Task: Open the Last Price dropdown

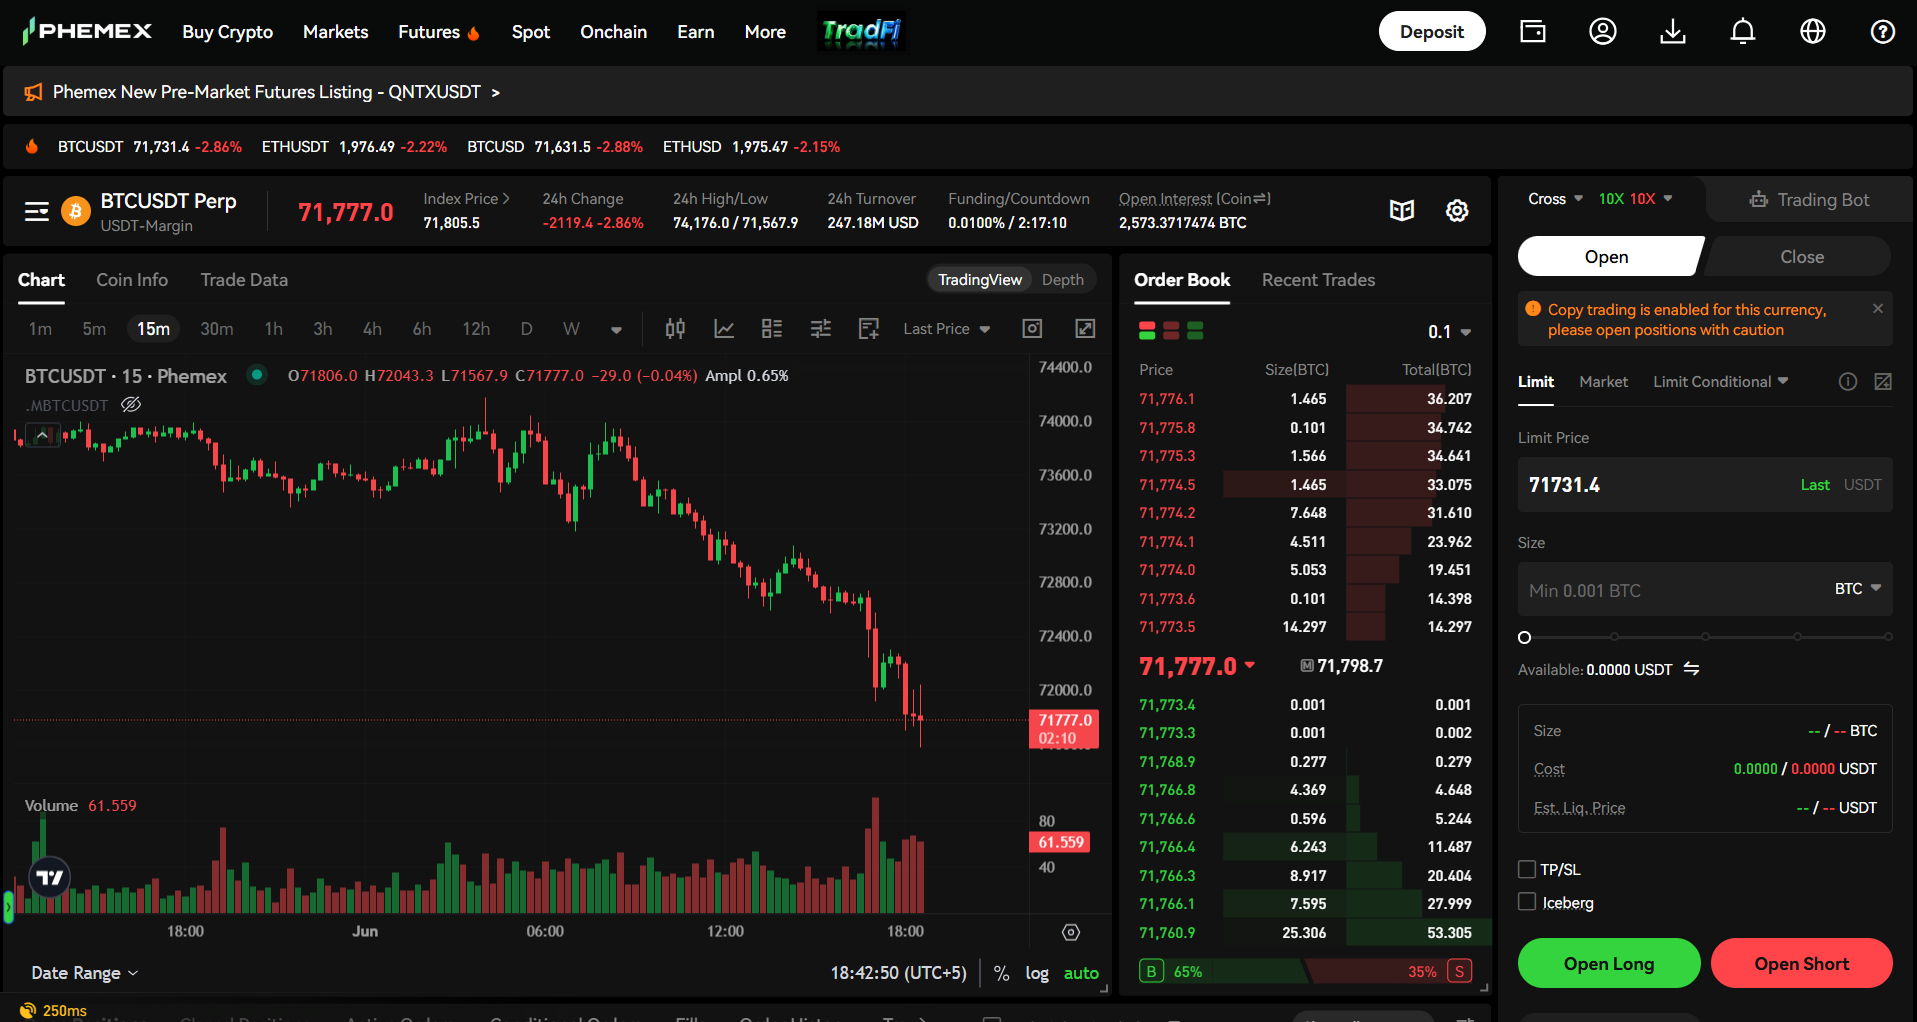Action: click(x=946, y=329)
